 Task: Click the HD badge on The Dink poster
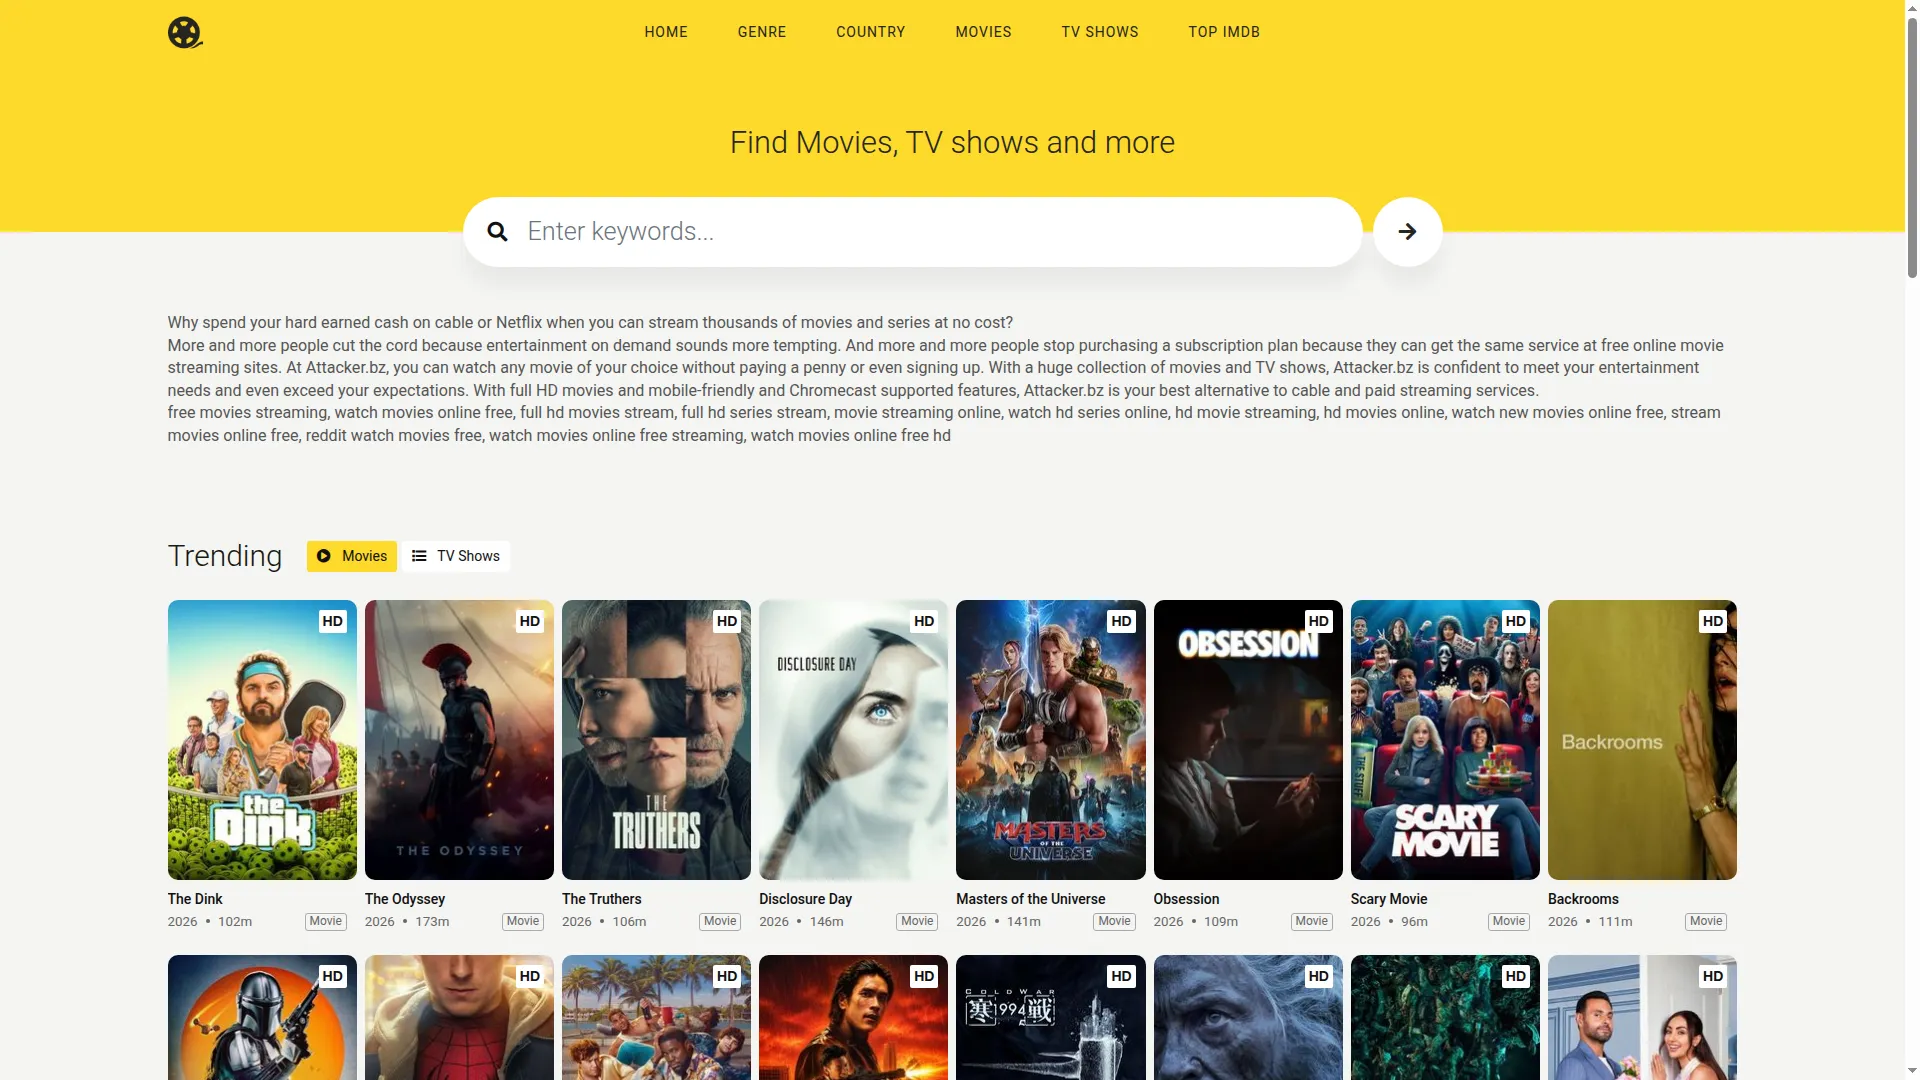click(333, 621)
